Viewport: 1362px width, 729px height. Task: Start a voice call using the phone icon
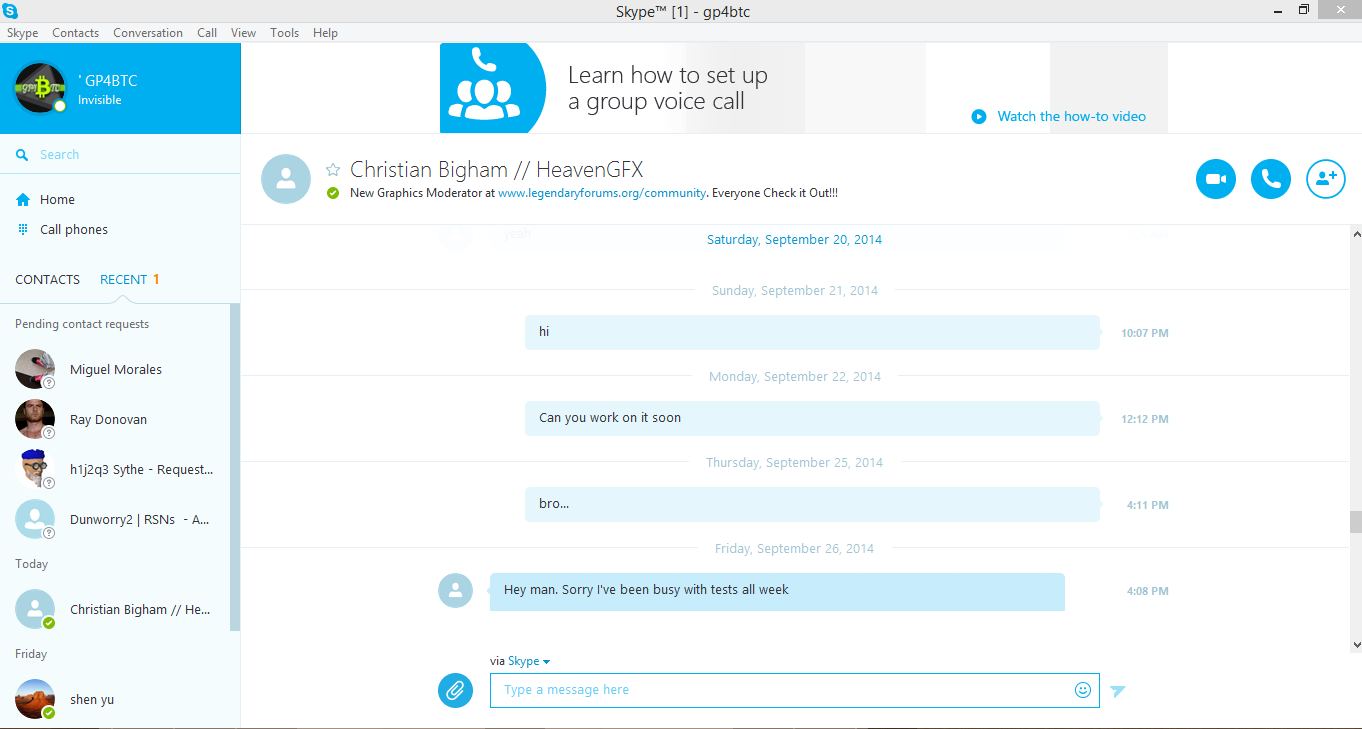pyautogui.click(x=1271, y=179)
